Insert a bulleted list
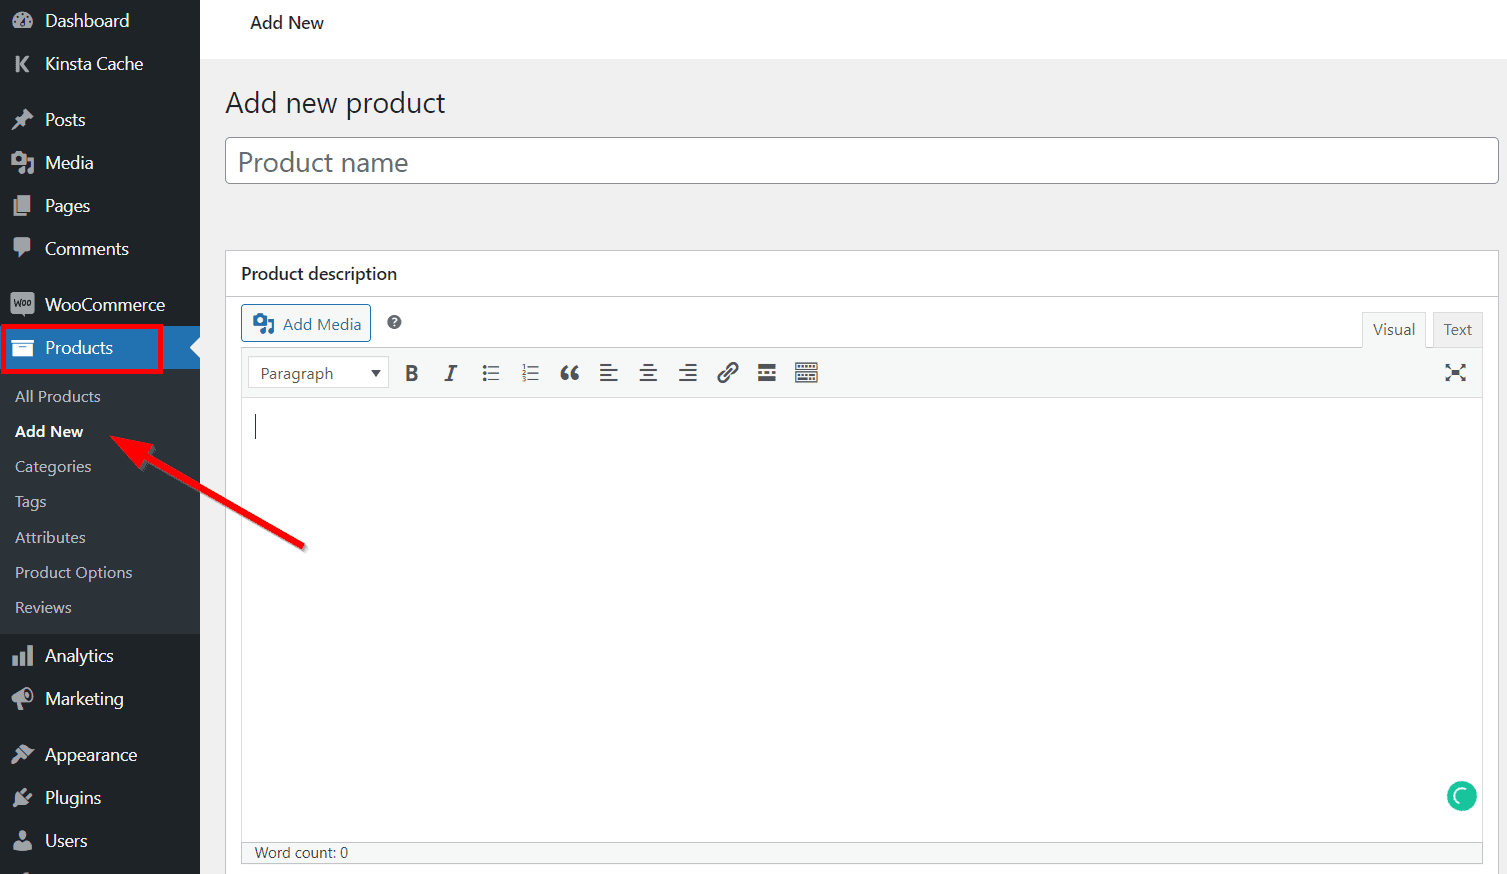 (490, 372)
